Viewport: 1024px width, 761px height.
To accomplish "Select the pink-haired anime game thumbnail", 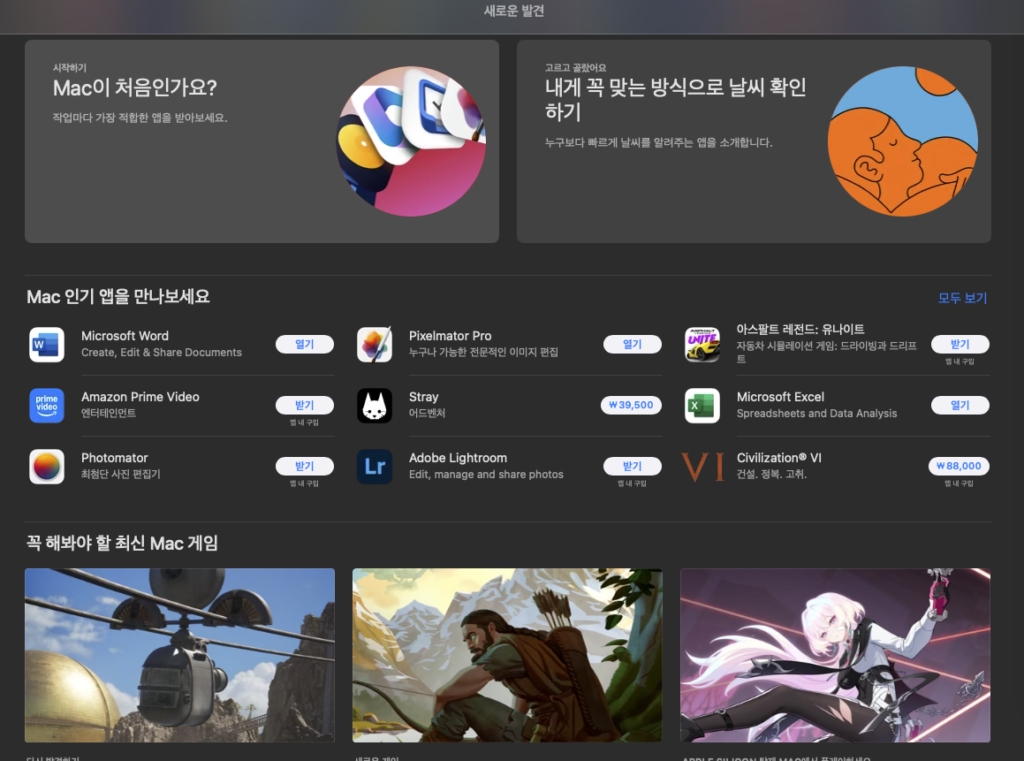I will point(835,655).
